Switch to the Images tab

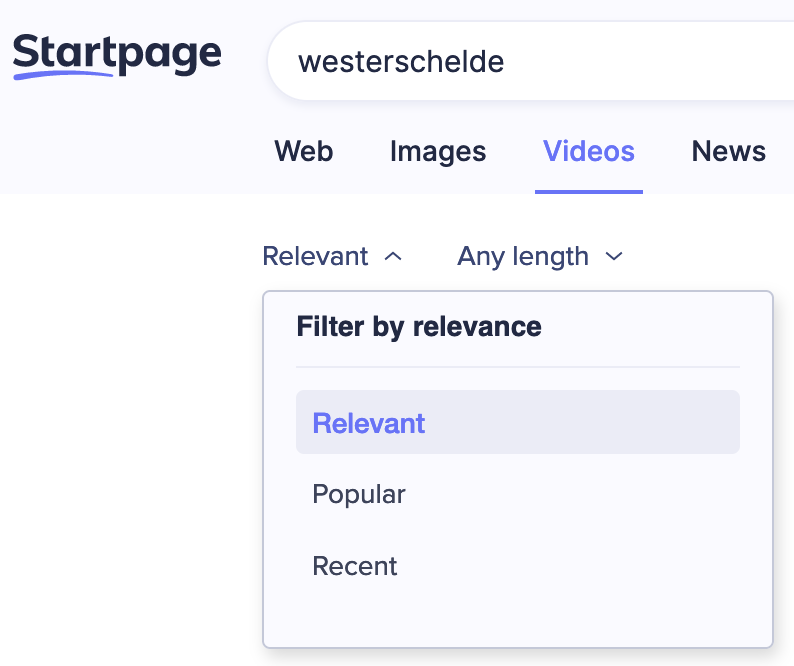tap(438, 151)
